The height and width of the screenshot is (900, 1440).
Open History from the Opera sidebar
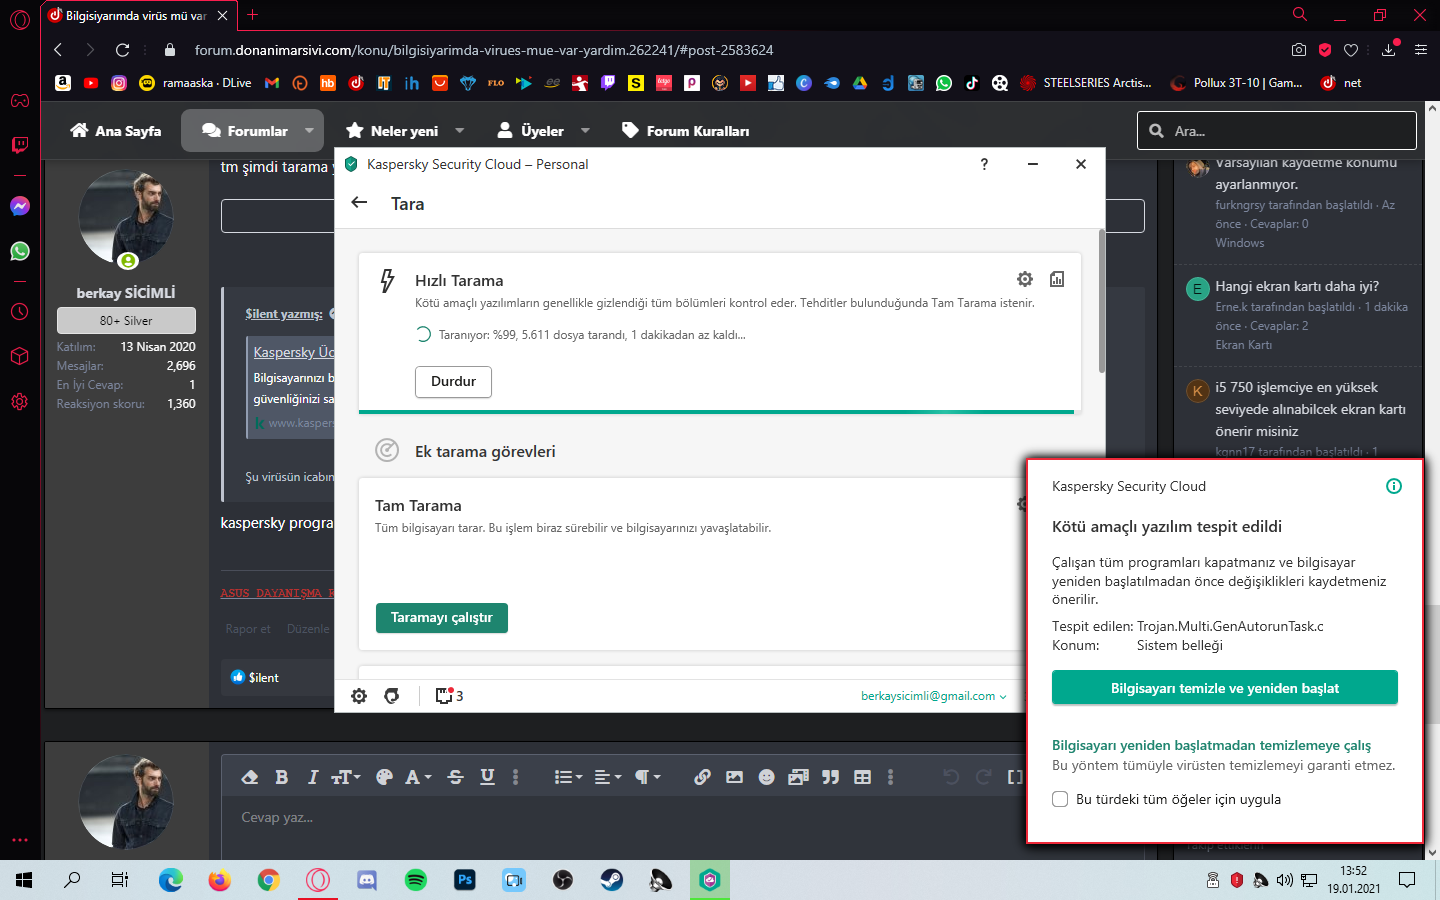coord(20,312)
